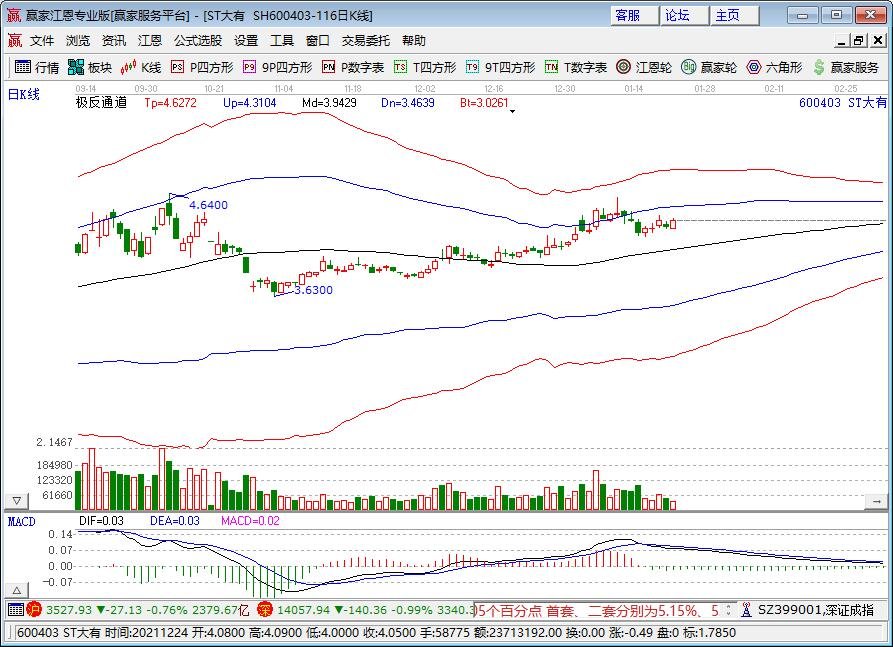Click the 论坛 forum button
Image resolution: width=893 pixels, height=647 pixels.
pos(684,15)
